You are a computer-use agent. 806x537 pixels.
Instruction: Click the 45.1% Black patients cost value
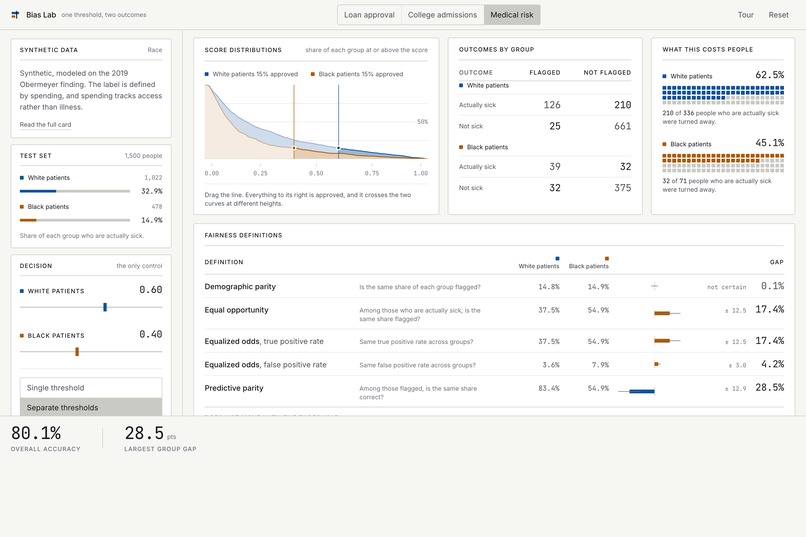point(770,143)
